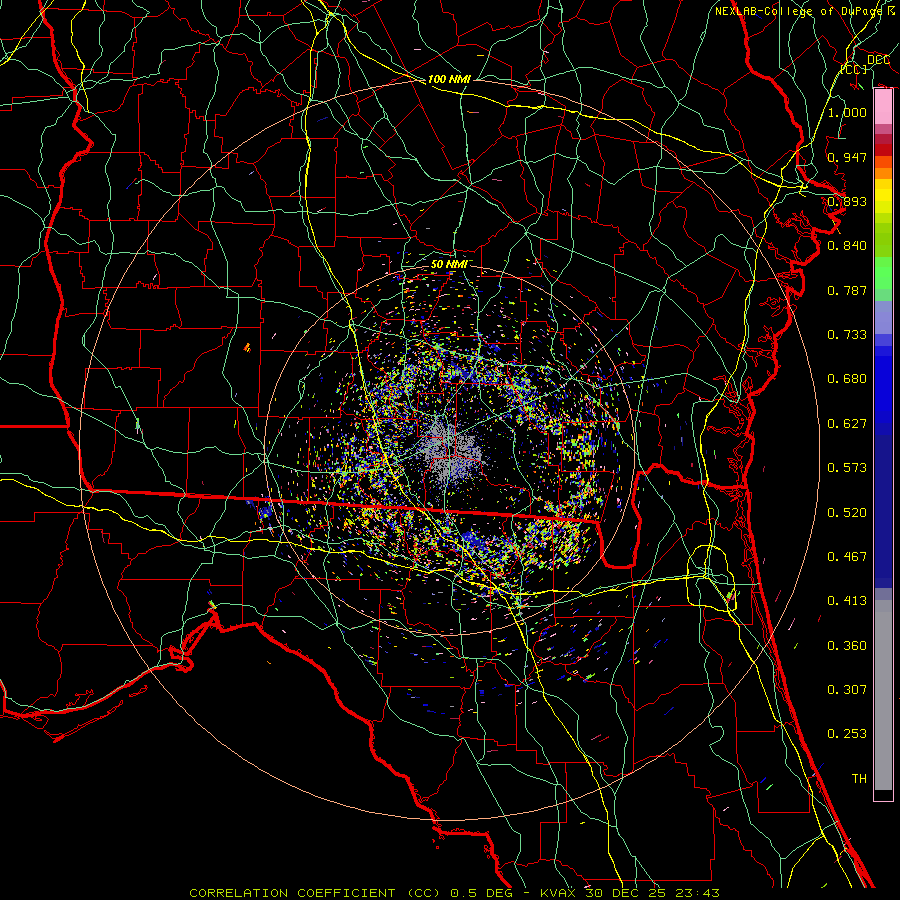Click the pink top segment of color bar
The height and width of the screenshot is (900, 900).
(x=883, y=107)
